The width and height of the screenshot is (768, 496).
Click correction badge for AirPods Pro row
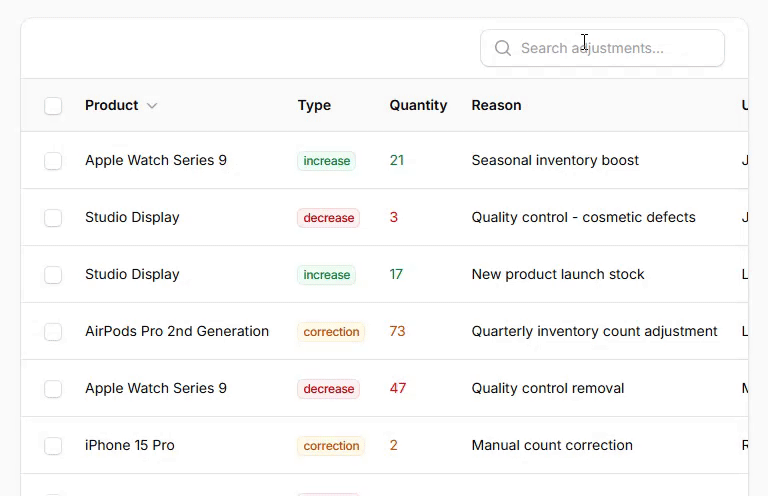click(x=331, y=332)
